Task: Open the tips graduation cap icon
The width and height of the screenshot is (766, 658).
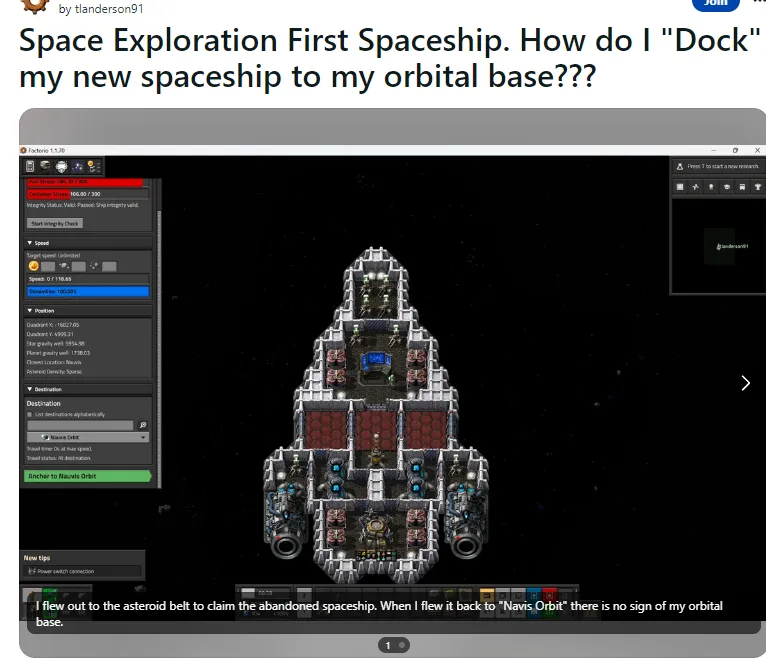Action: point(726,187)
